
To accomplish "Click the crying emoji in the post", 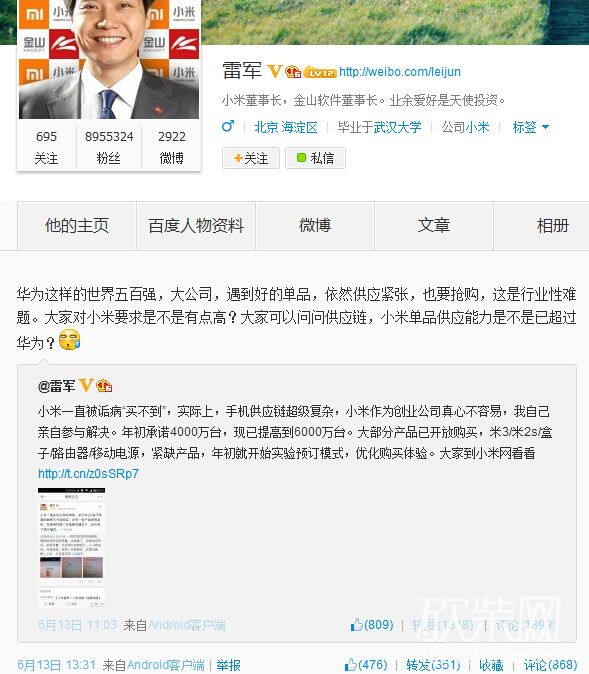I will [70, 340].
